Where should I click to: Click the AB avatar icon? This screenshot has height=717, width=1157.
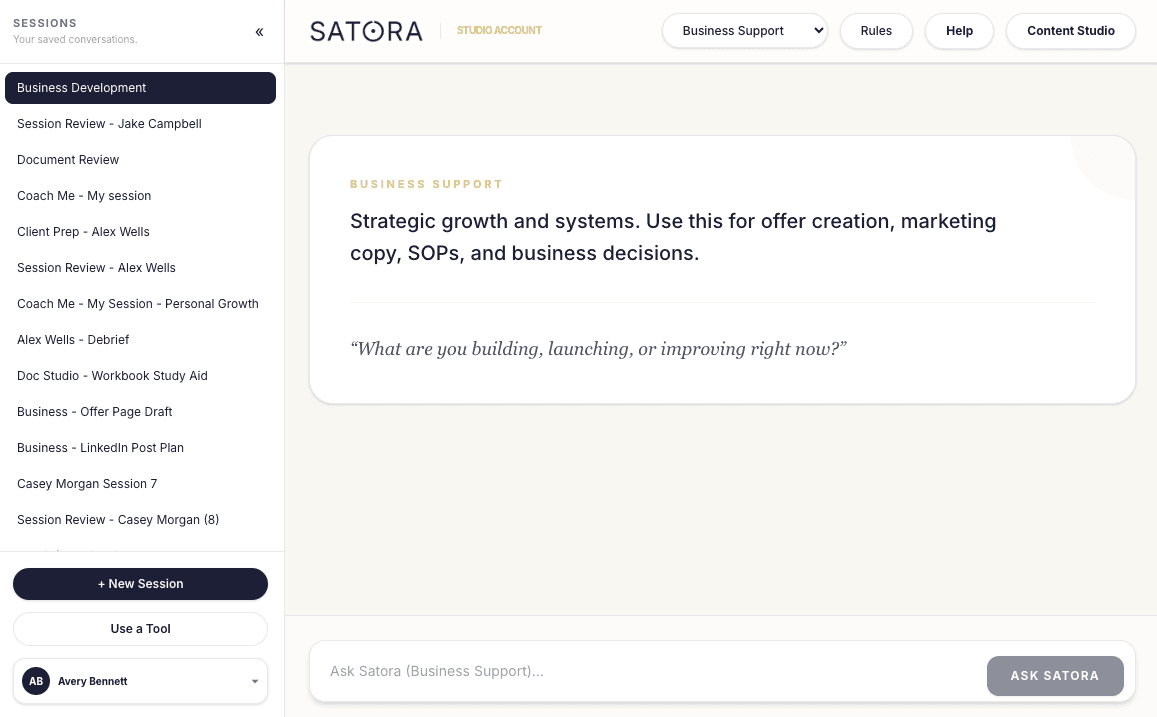coord(36,681)
